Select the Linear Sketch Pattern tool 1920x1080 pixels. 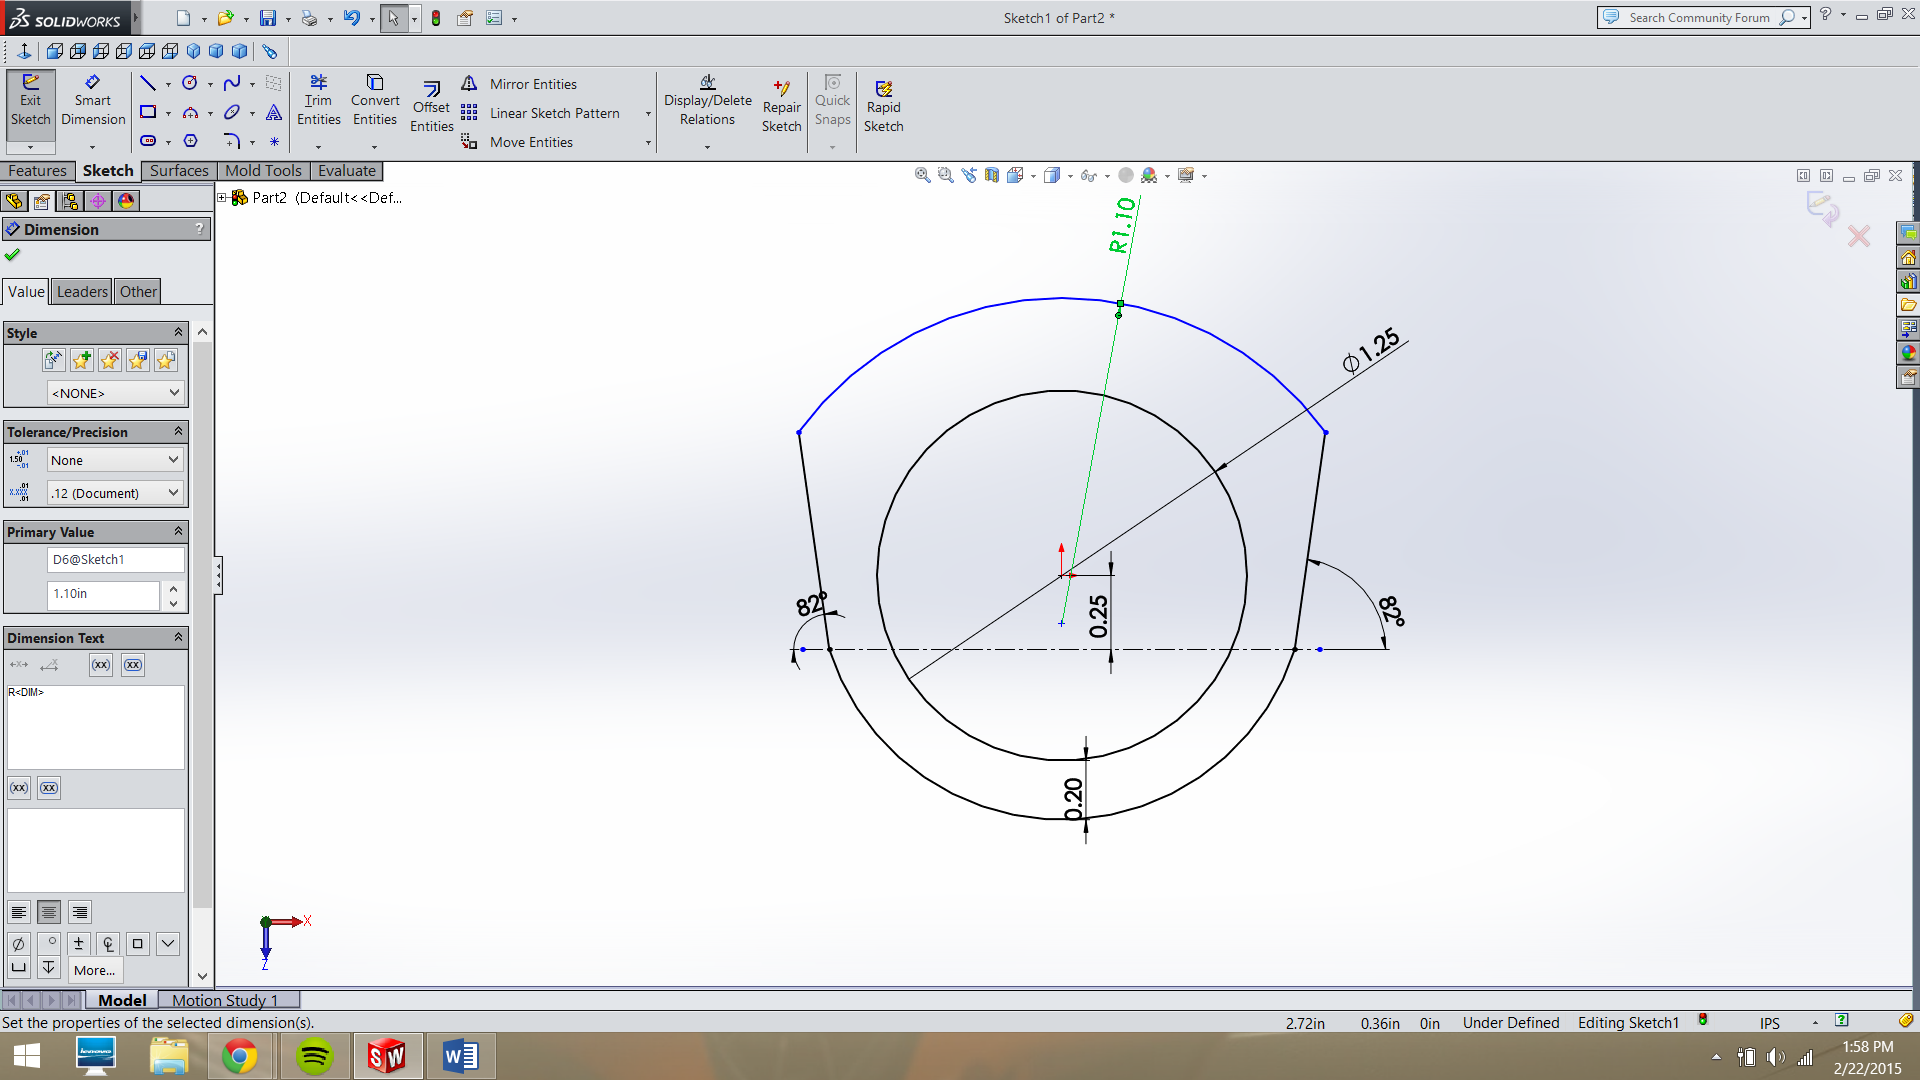(553, 113)
